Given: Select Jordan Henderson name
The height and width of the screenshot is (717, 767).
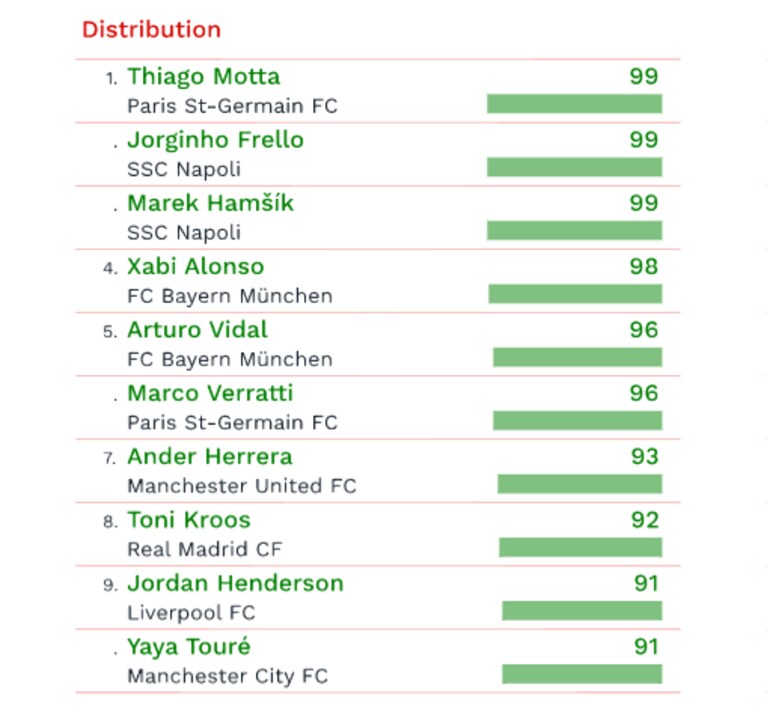Looking at the screenshot, I should 235,583.
